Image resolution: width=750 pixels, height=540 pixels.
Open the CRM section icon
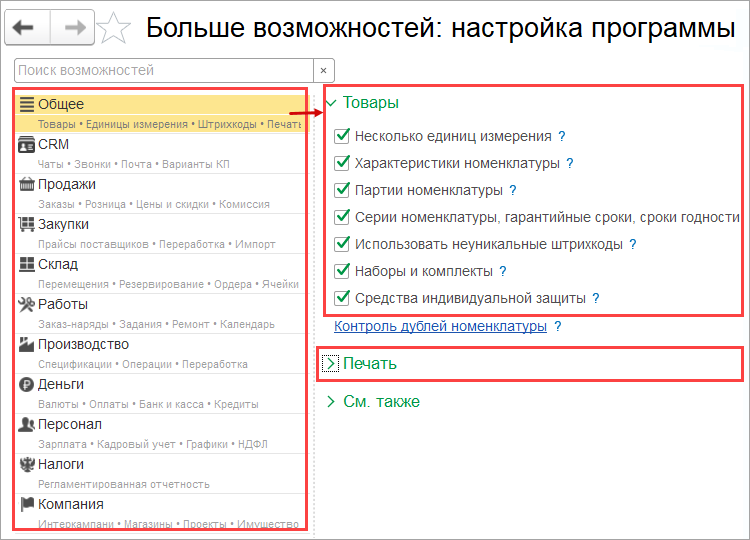(x=26, y=144)
